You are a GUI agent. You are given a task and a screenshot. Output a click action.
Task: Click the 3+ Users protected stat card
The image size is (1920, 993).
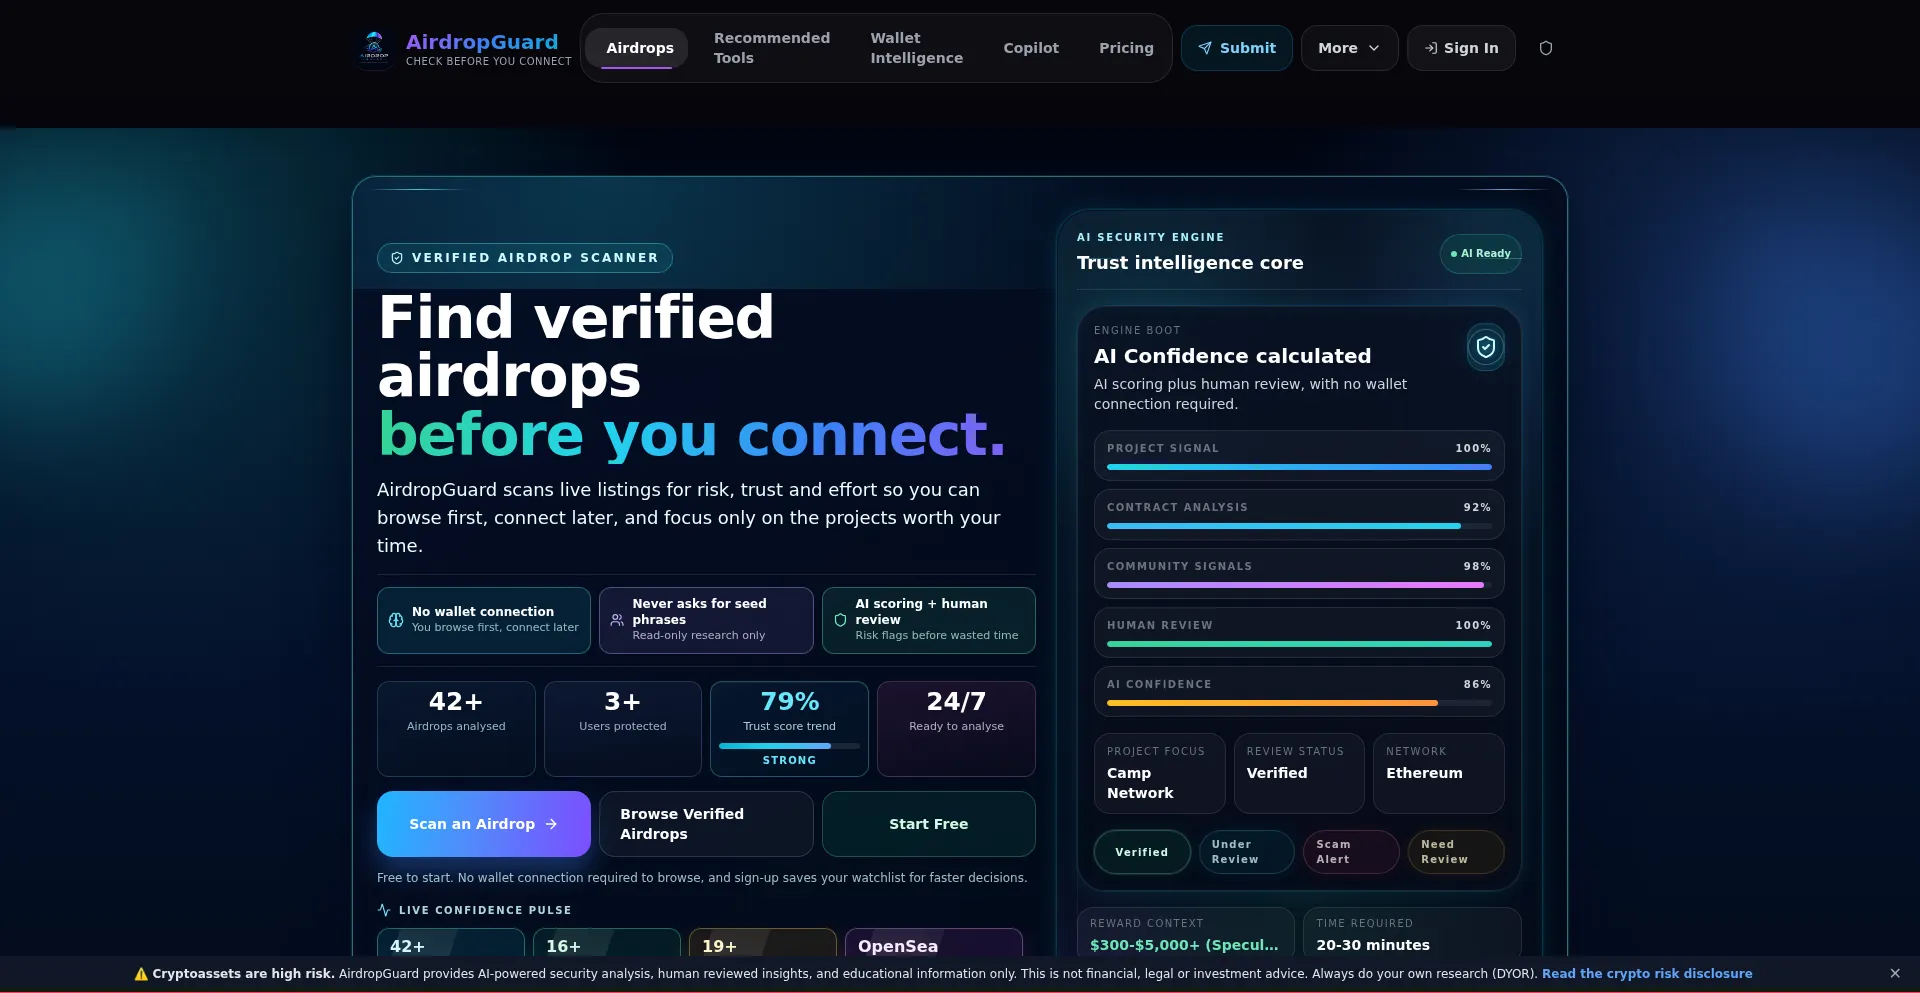coord(623,729)
